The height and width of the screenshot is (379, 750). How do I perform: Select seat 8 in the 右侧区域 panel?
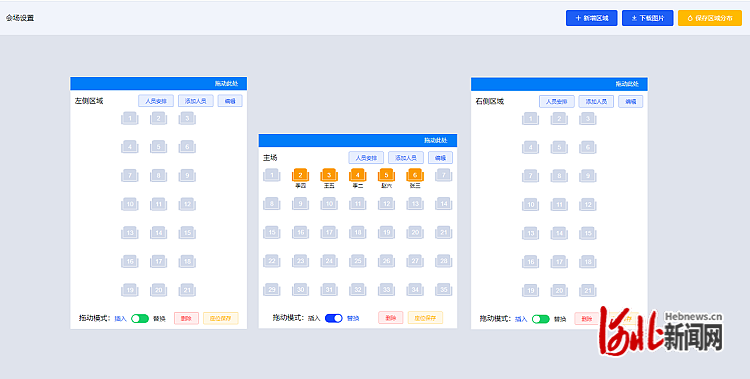click(559, 176)
